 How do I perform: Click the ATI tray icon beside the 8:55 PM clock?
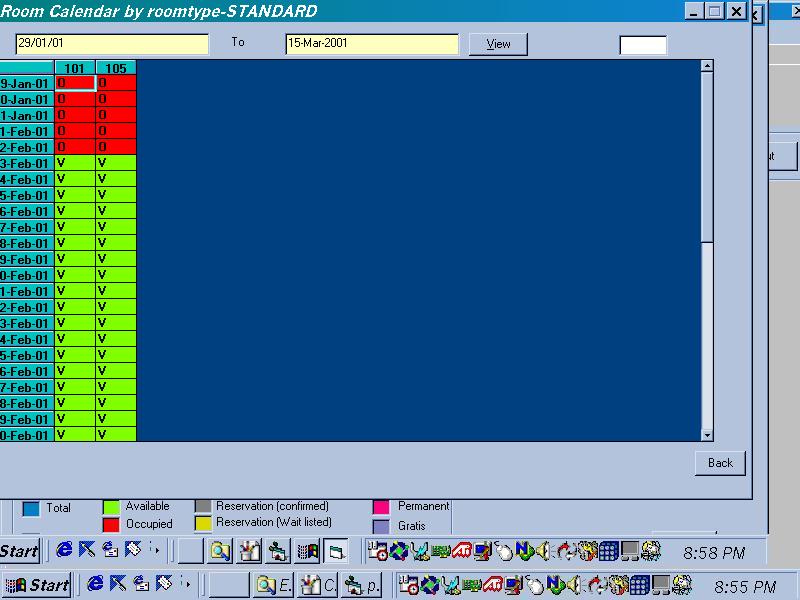coord(492,585)
